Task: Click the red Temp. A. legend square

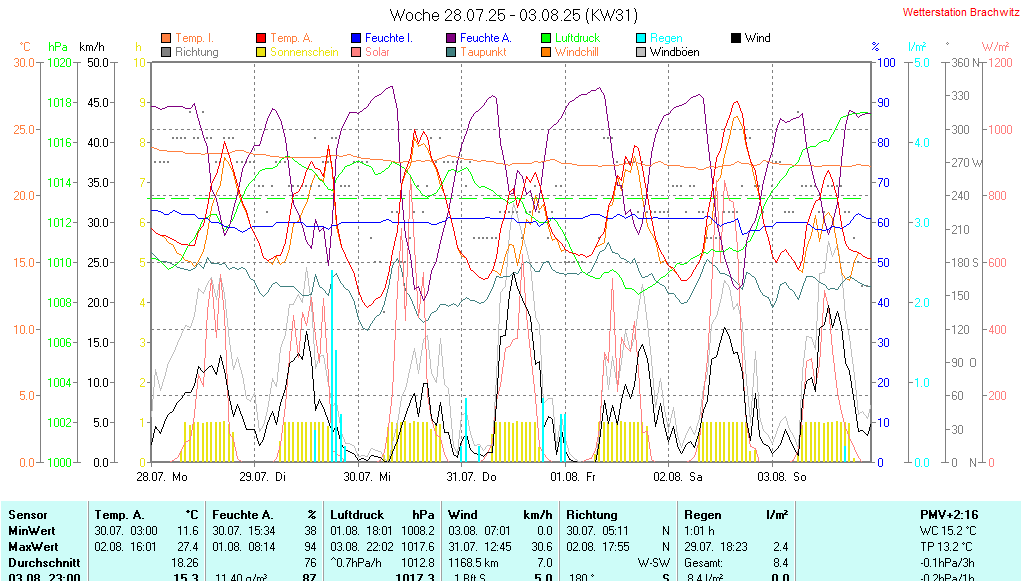Action: tap(262, 38)
